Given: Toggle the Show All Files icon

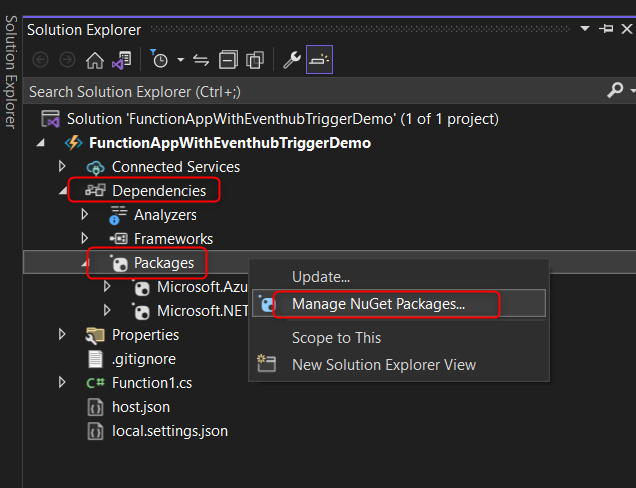Looking at the screenshot, I should (254, 60).
